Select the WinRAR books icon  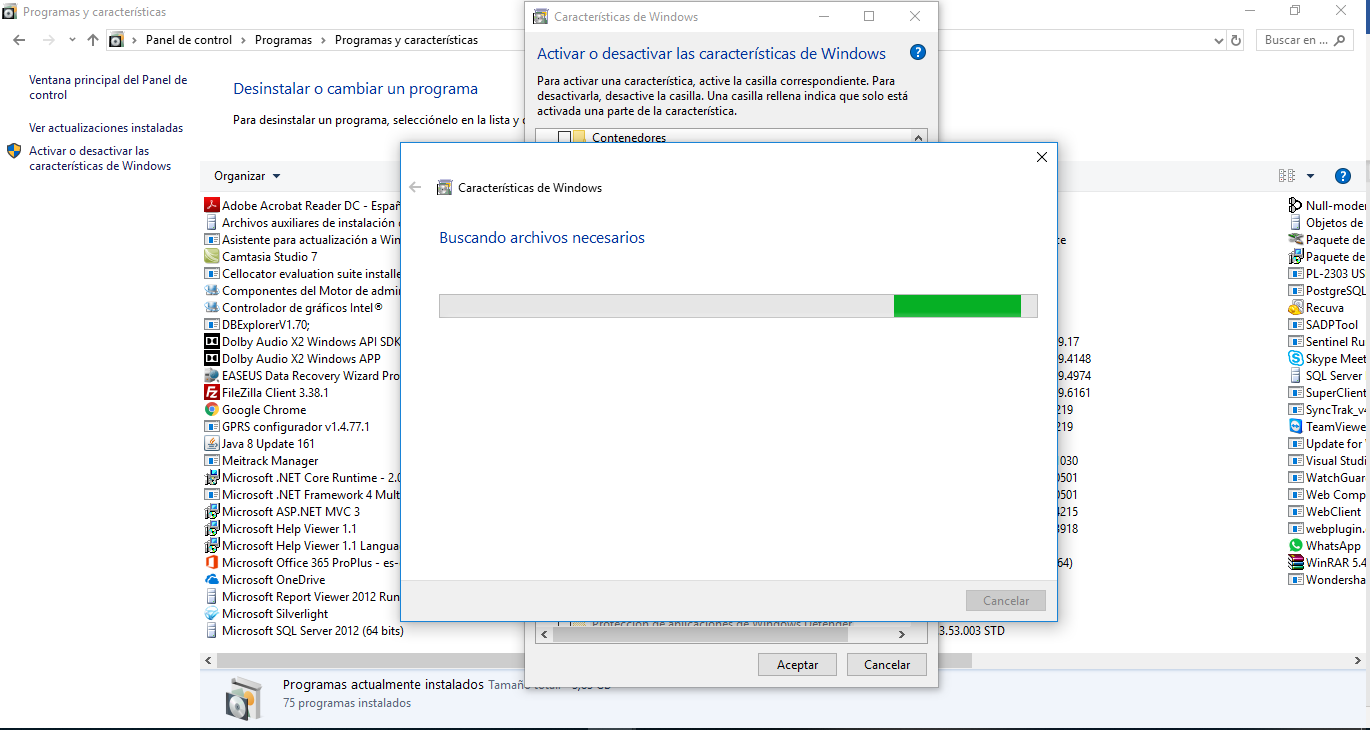click(x=1296, y=562)
